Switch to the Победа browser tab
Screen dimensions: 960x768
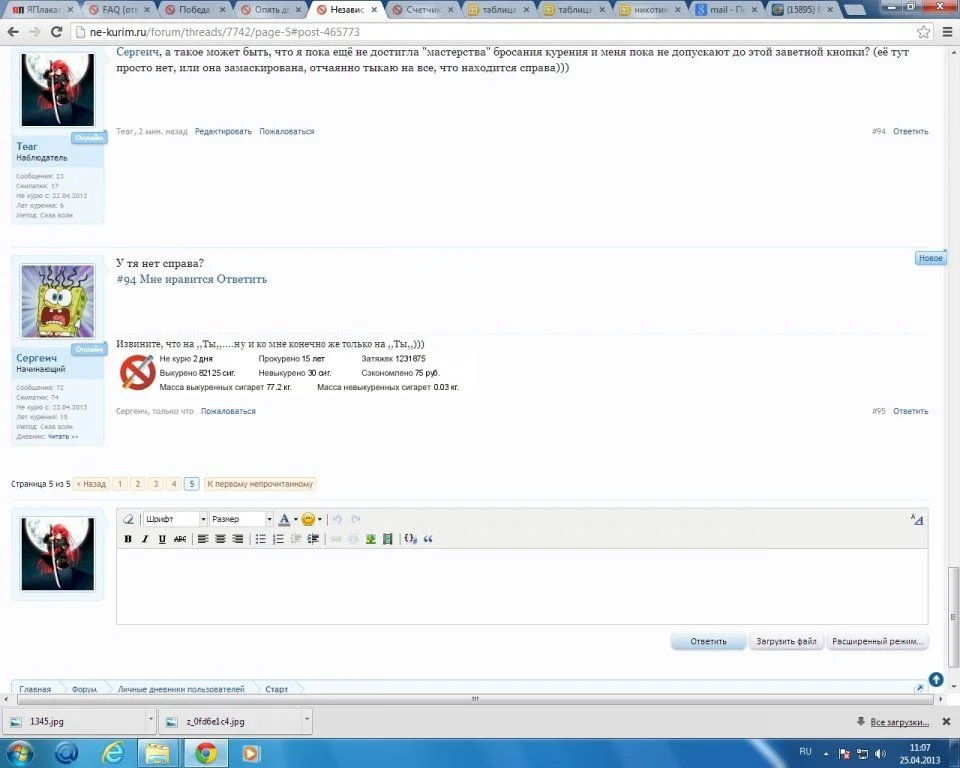click(195, 10)
